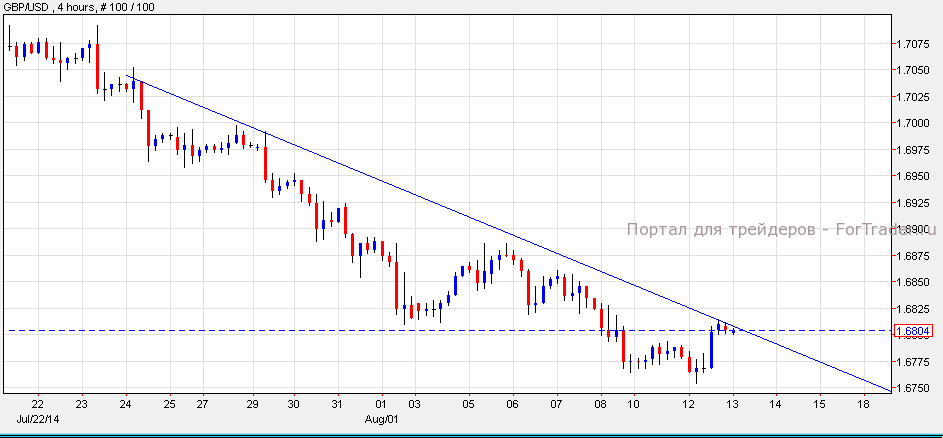Click the 1.6925 price axis label
This screenshot has height=438, width=943.
click(913, 203)
